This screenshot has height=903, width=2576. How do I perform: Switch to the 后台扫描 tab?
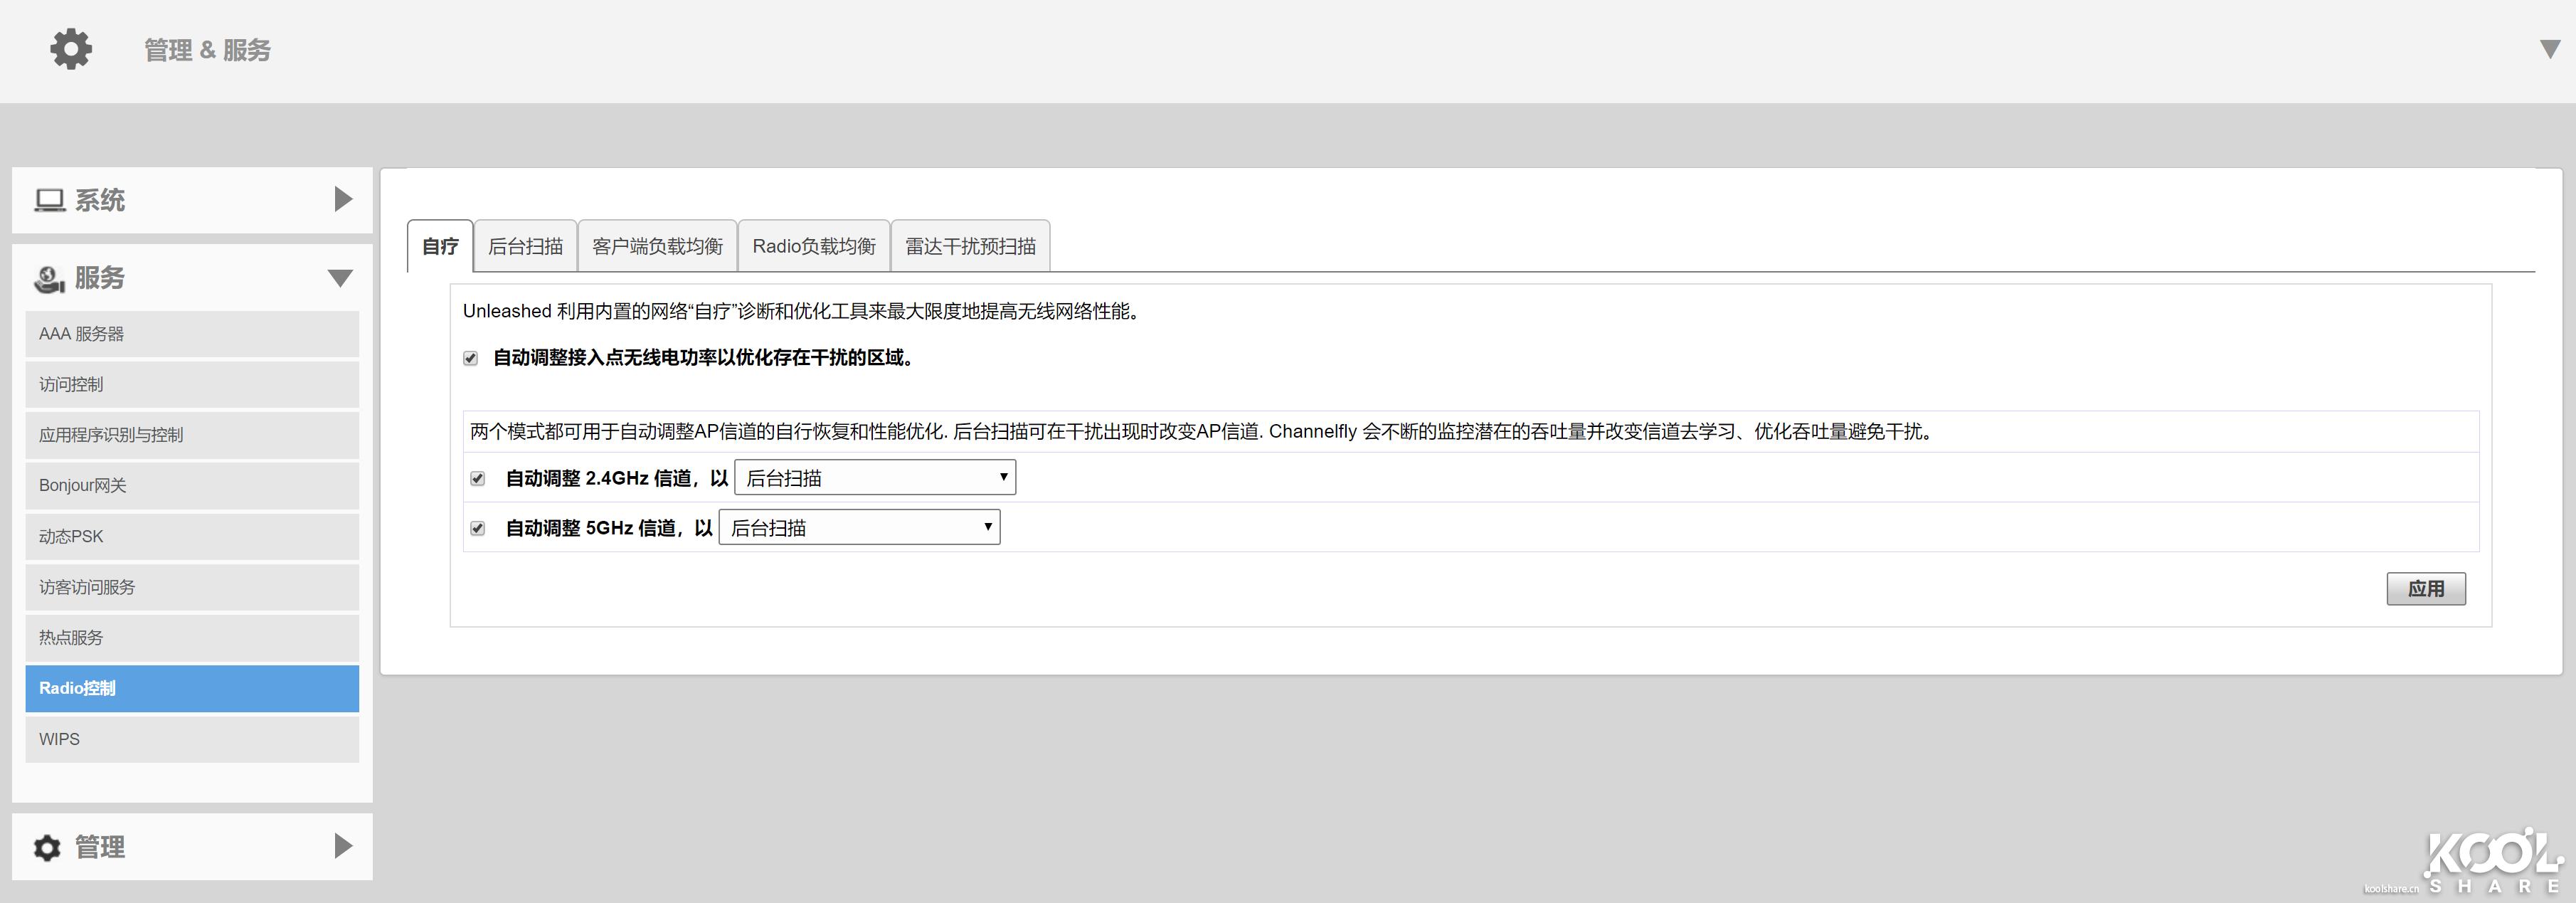tap(526, 245)
